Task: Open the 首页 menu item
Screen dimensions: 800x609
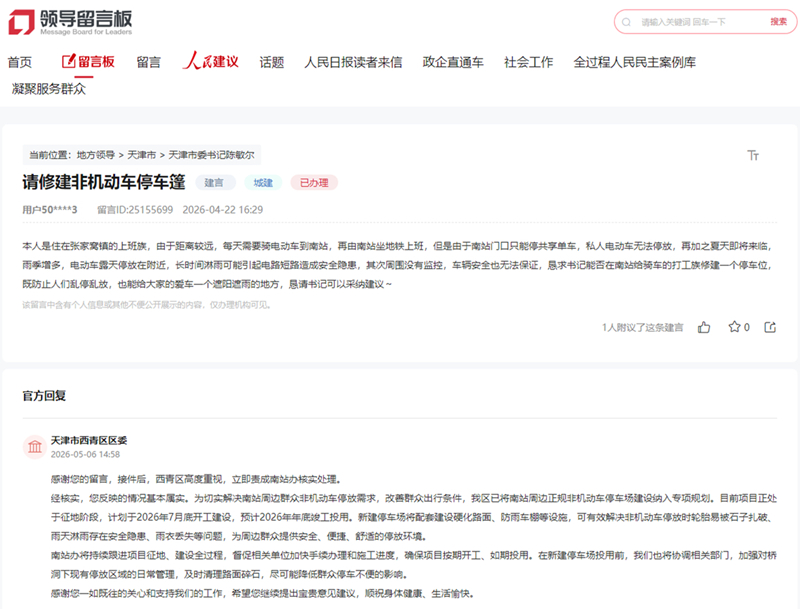Action: [x=19, y=62]
